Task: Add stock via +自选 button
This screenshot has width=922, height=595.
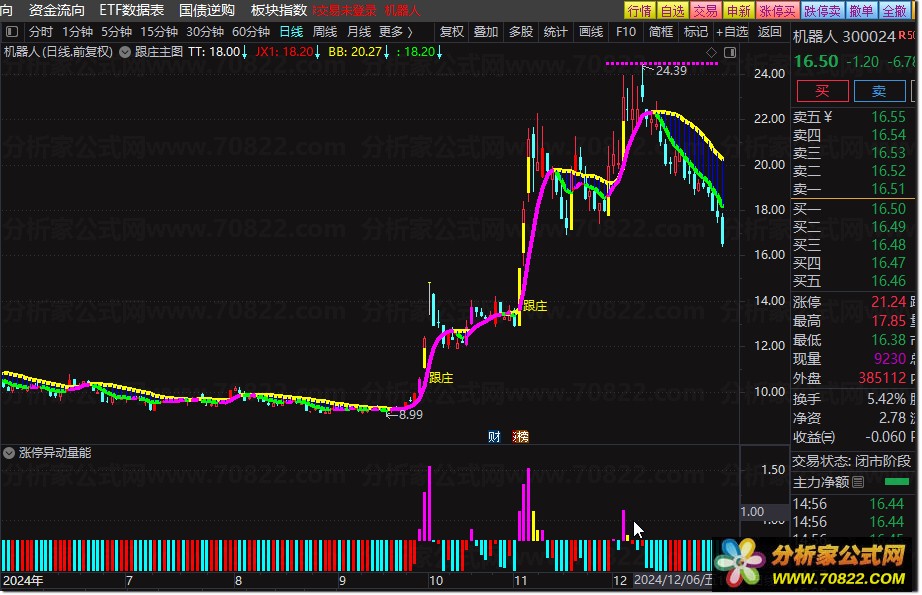Action: (732, 32)
